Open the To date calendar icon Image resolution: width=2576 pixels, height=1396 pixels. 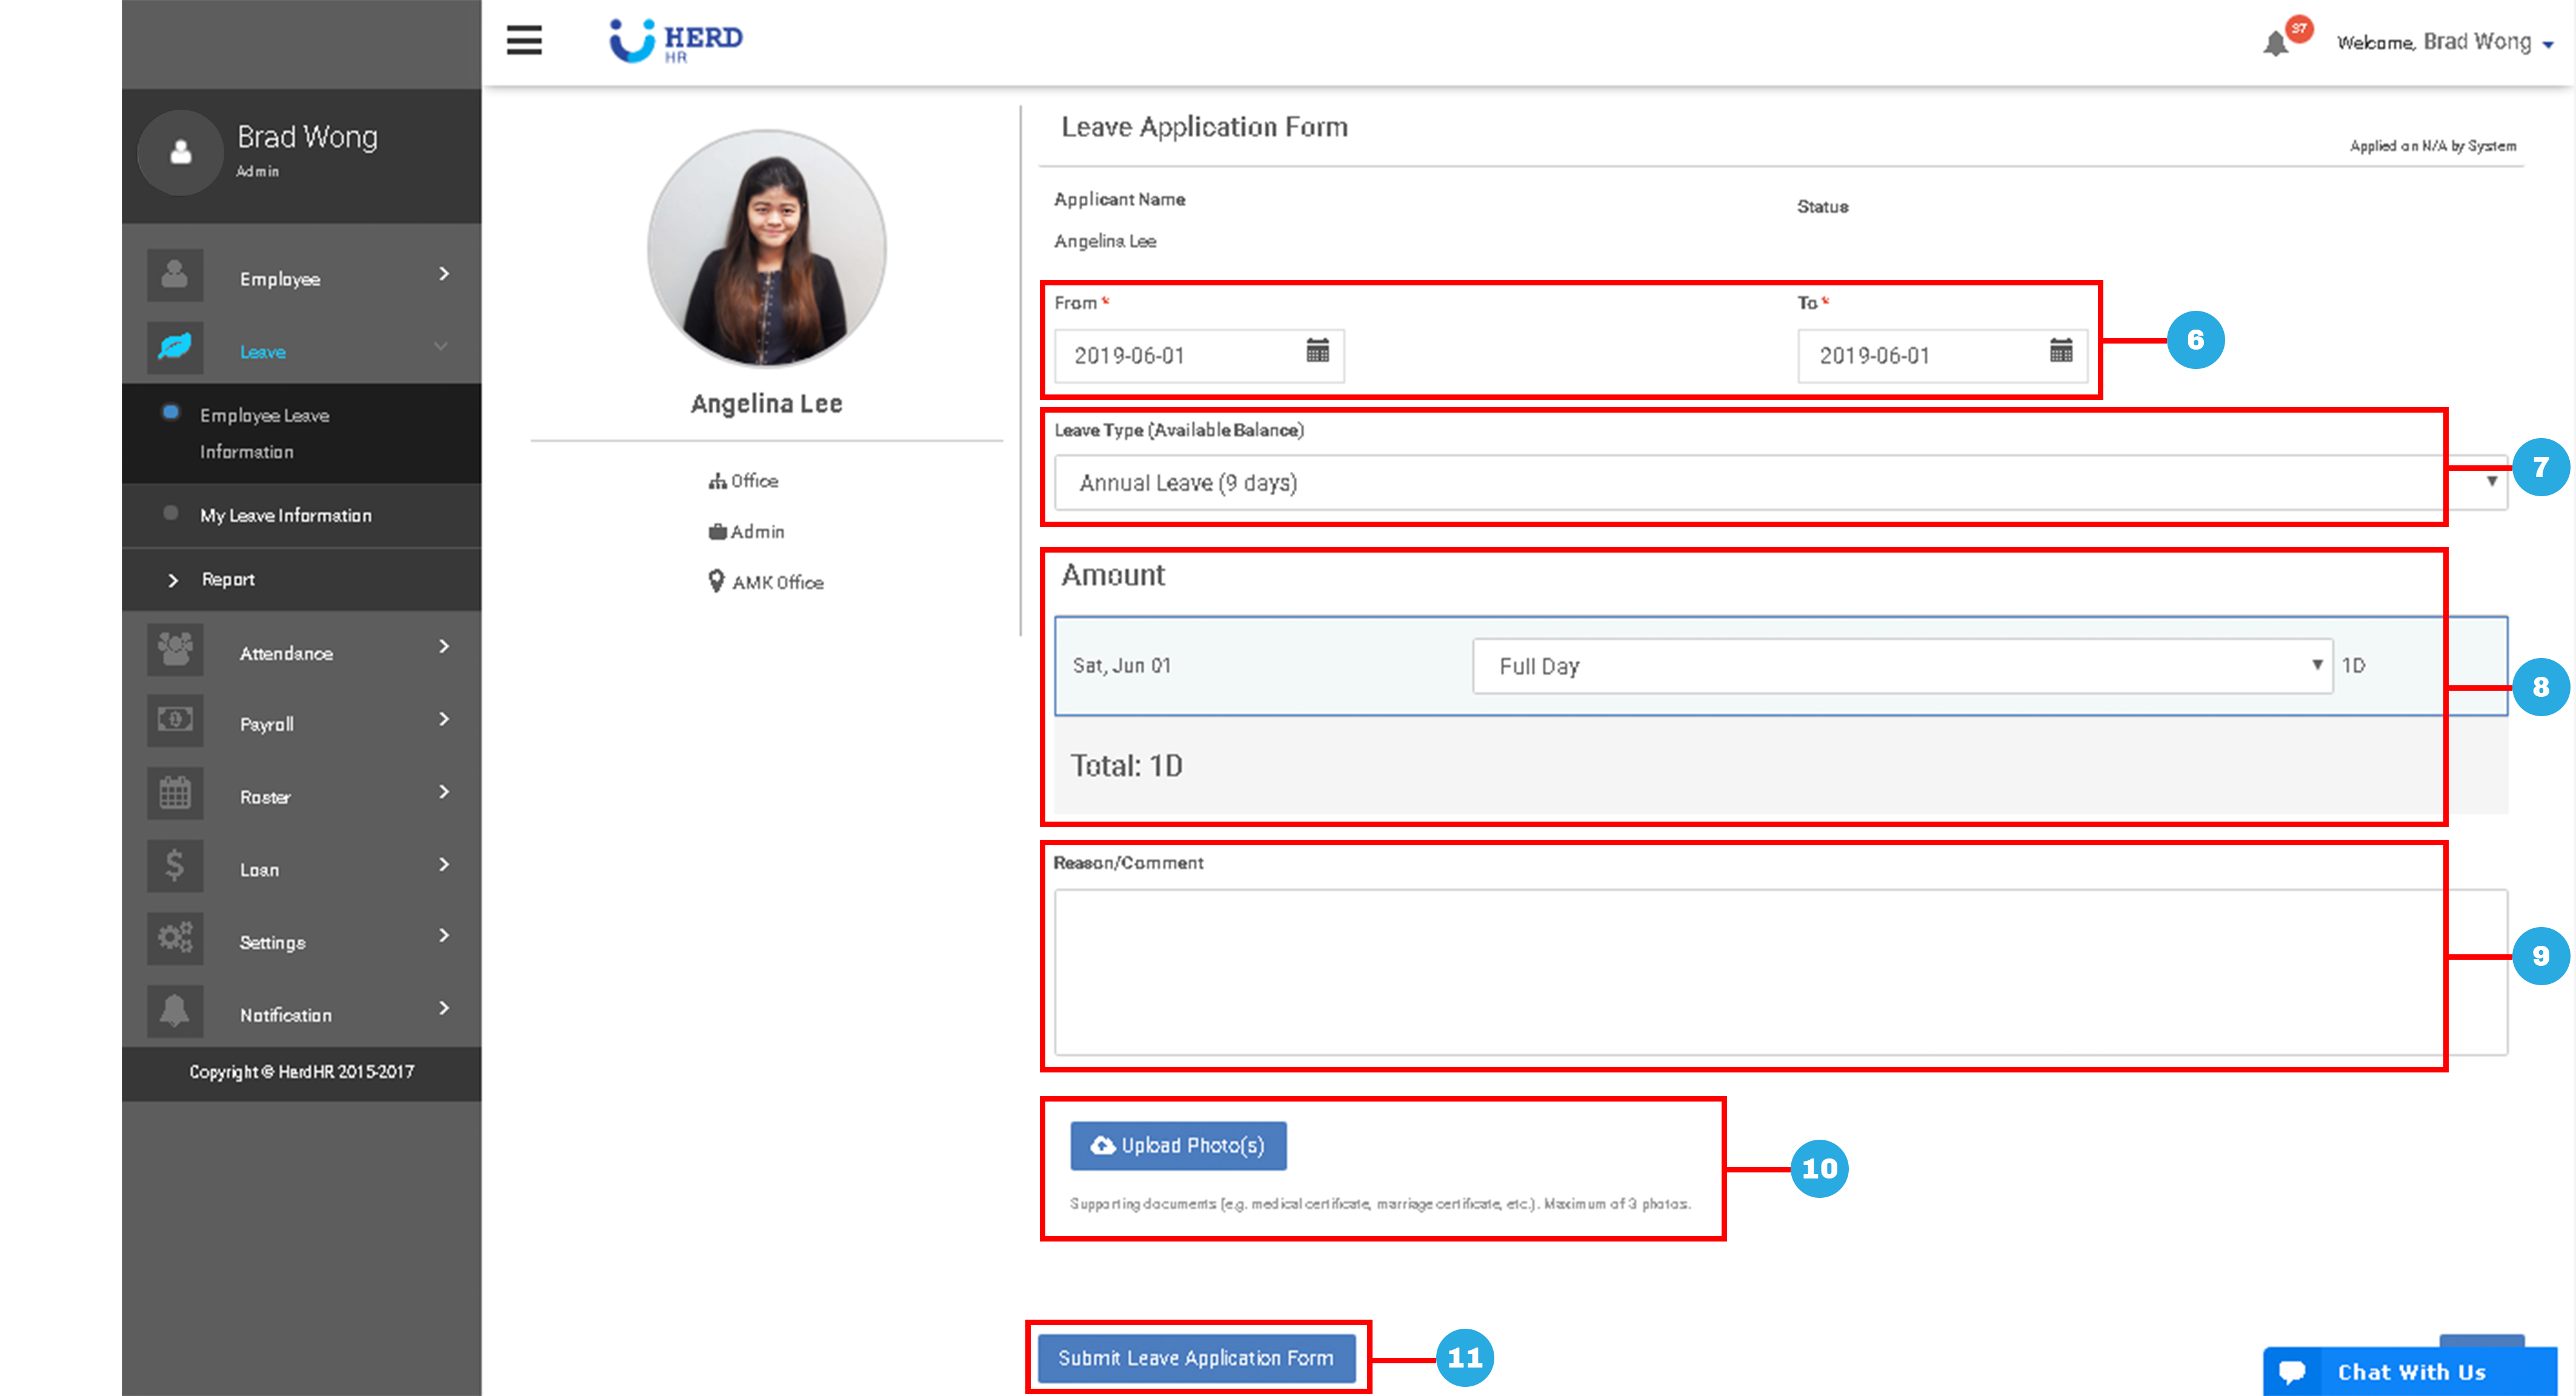(2061, 351)
